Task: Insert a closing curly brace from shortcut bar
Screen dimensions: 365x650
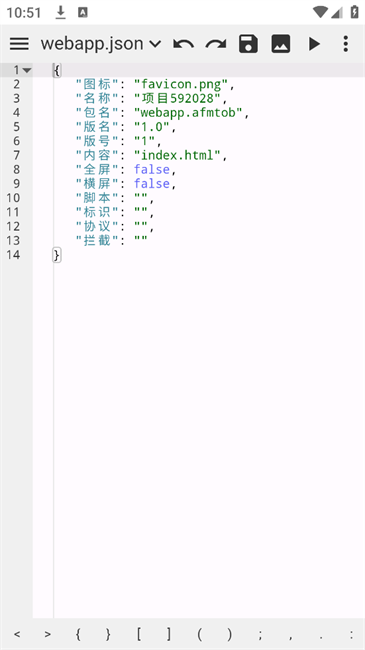Action: coord(108,634)
